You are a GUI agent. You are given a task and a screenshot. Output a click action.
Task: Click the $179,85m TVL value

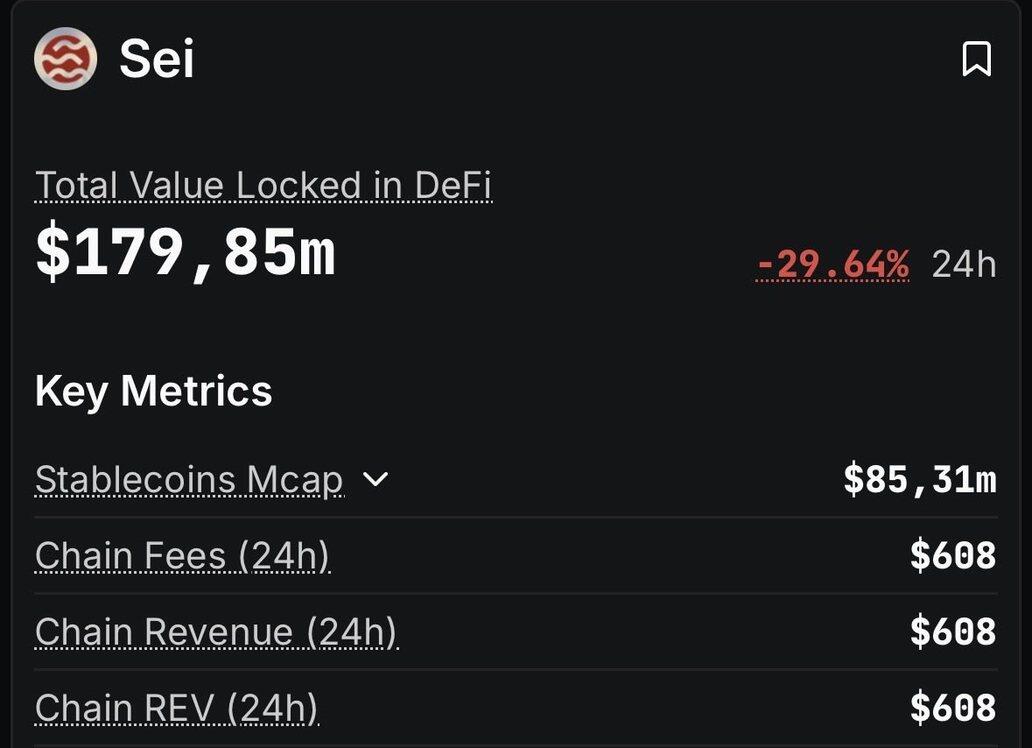click(185, 254)
